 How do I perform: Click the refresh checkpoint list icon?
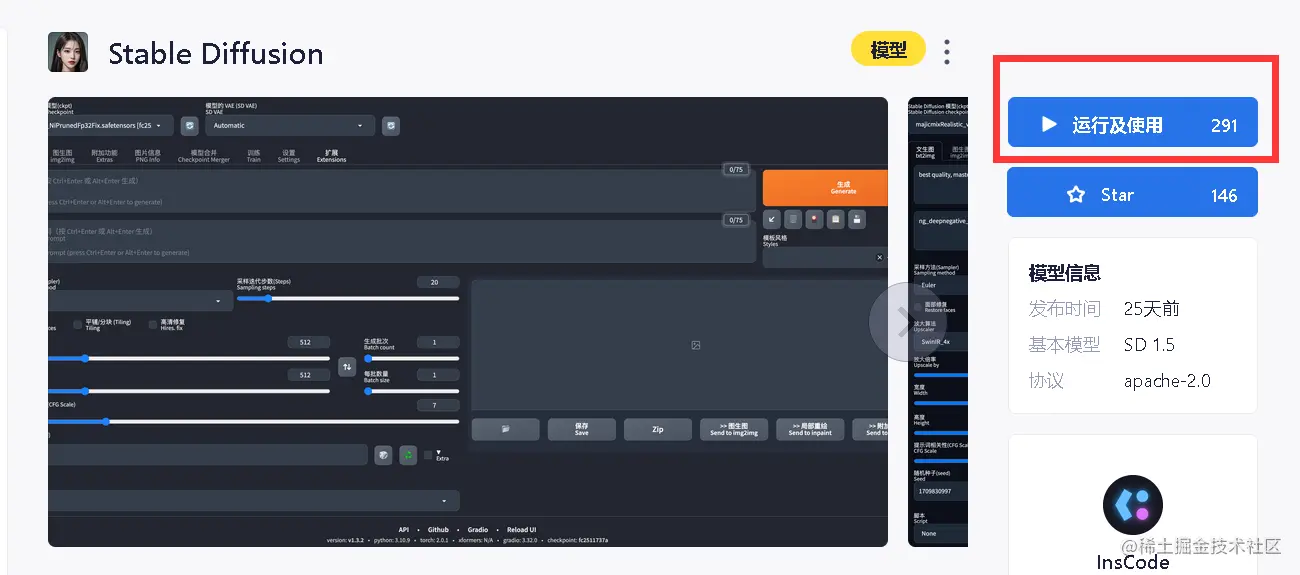tap(190, 125)
